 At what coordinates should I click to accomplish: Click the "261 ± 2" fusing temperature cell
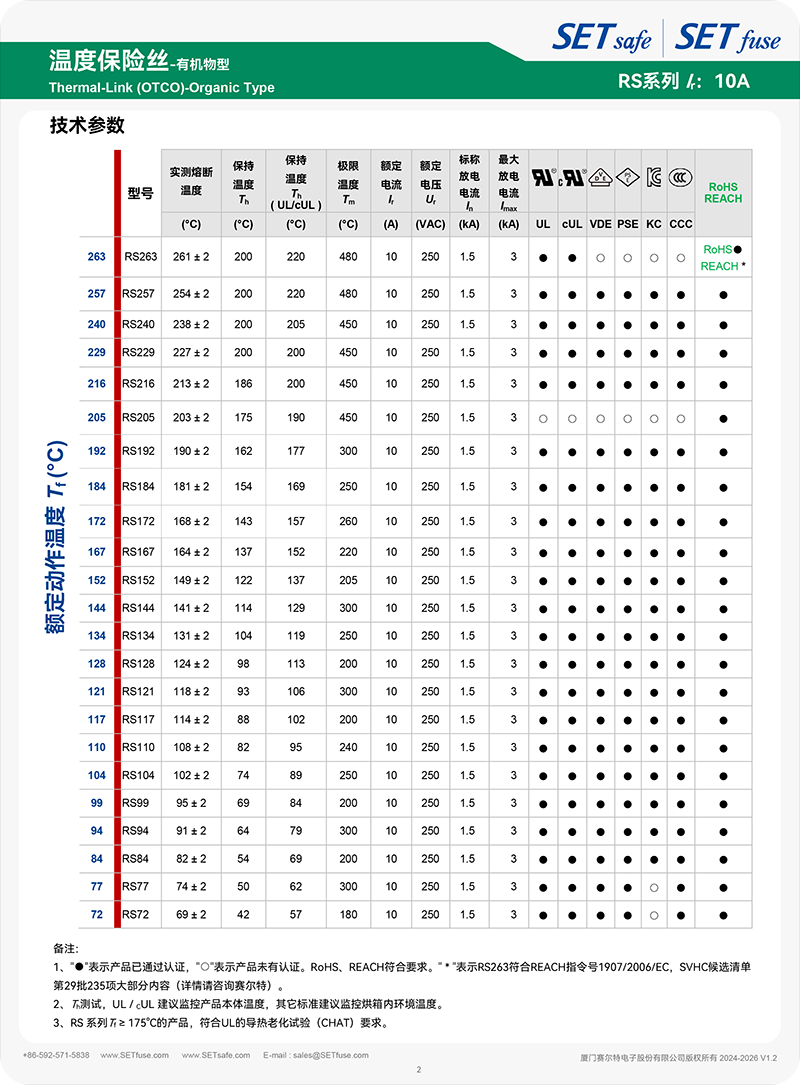tap(191, 257)
